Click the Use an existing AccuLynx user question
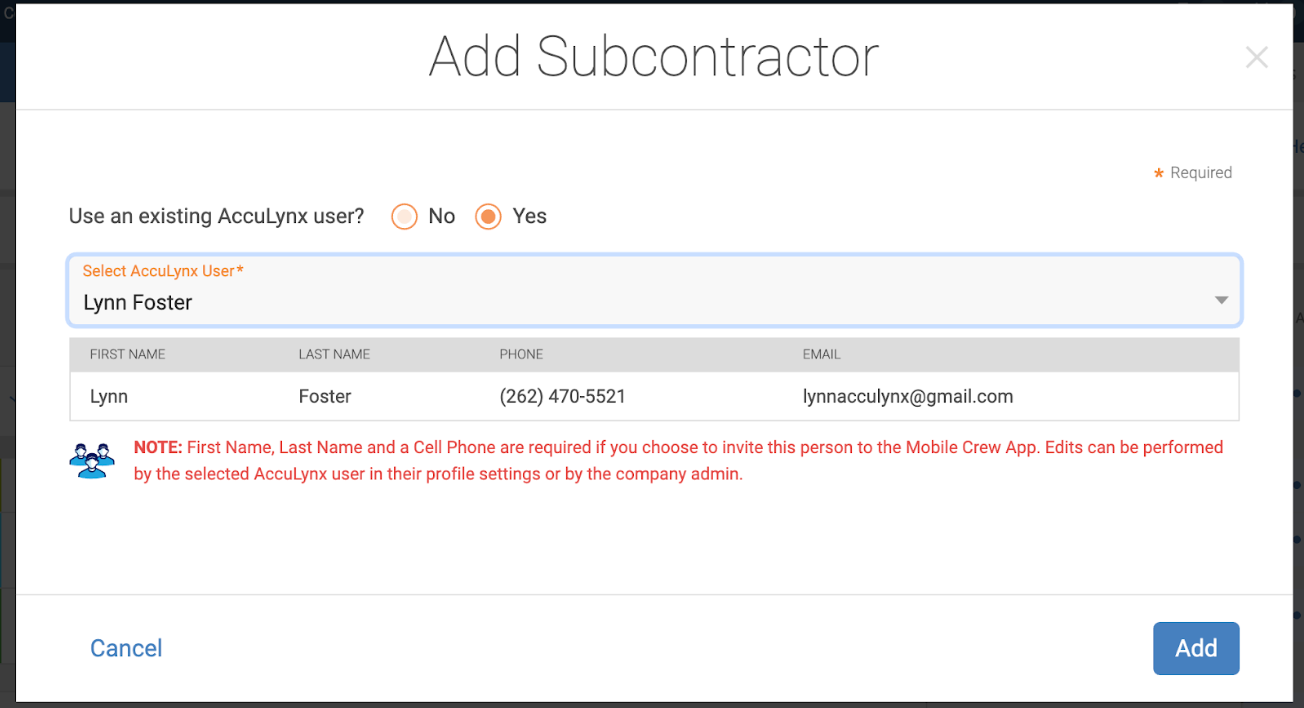 pyautogui.click(x=217, y=216)
